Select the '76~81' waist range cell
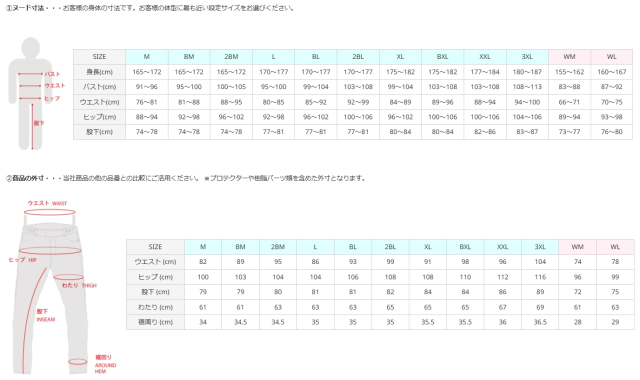 (147, 102)
